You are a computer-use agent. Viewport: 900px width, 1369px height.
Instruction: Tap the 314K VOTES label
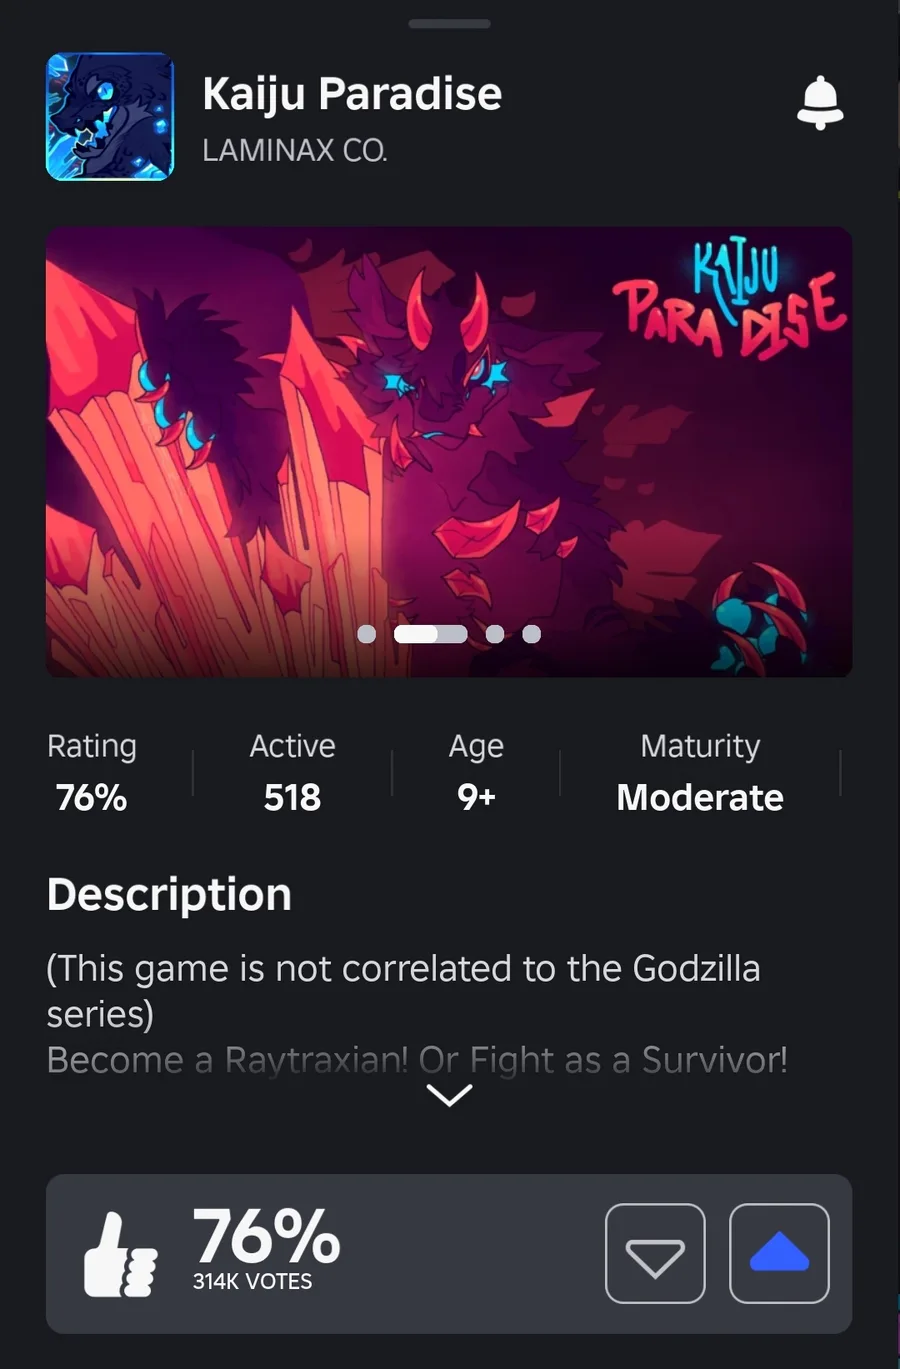252,1281
